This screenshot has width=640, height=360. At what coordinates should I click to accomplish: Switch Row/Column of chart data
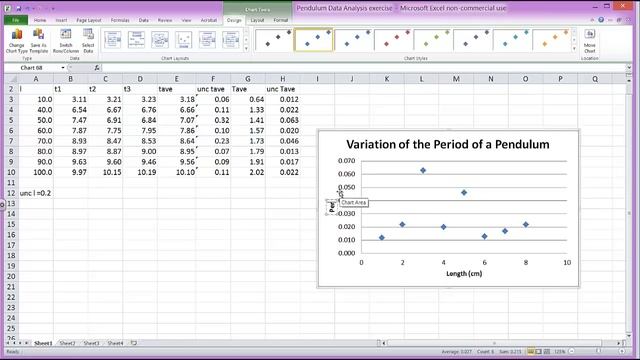pyautogui.click(x=66, y=41)
